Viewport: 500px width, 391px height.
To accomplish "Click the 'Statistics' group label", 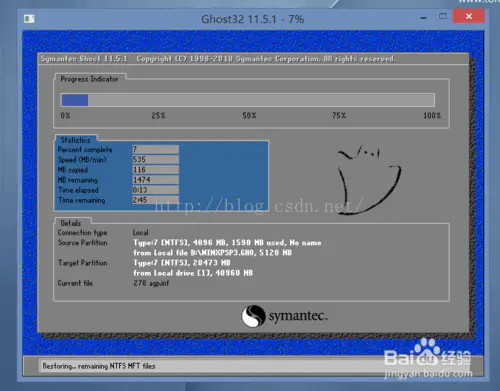I will point(75,140).
